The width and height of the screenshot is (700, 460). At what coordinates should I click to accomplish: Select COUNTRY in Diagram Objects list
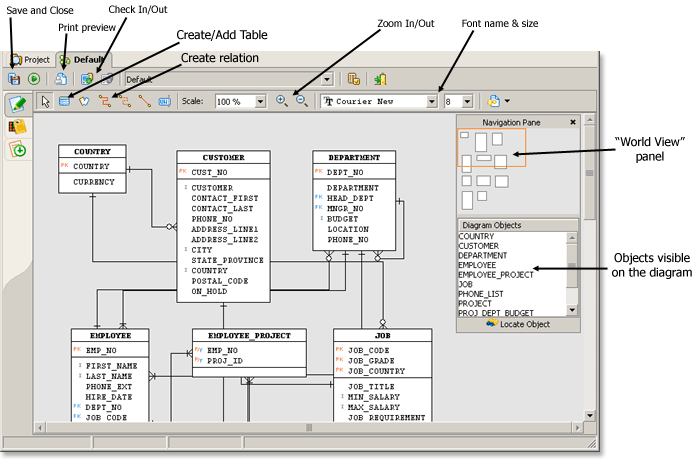(476, 236)
